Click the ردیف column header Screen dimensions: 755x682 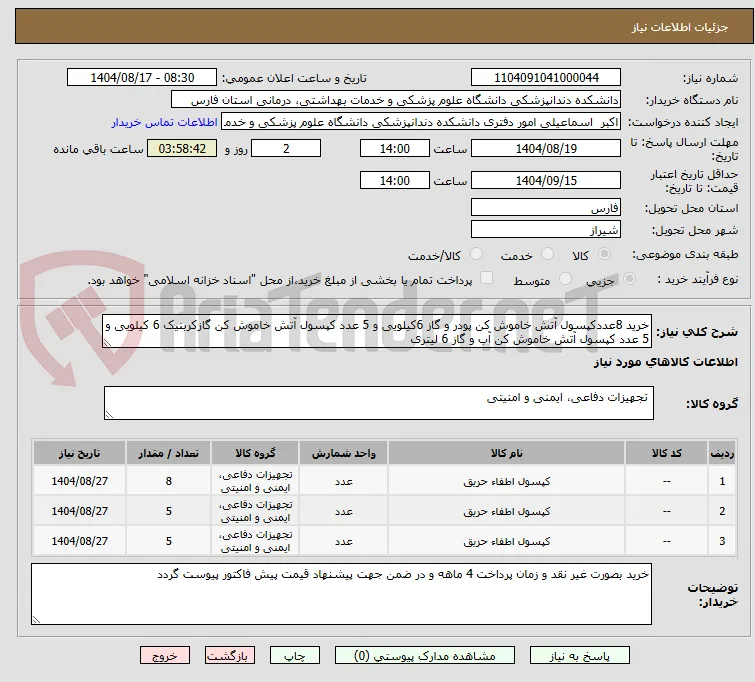[x=722, y=453]
